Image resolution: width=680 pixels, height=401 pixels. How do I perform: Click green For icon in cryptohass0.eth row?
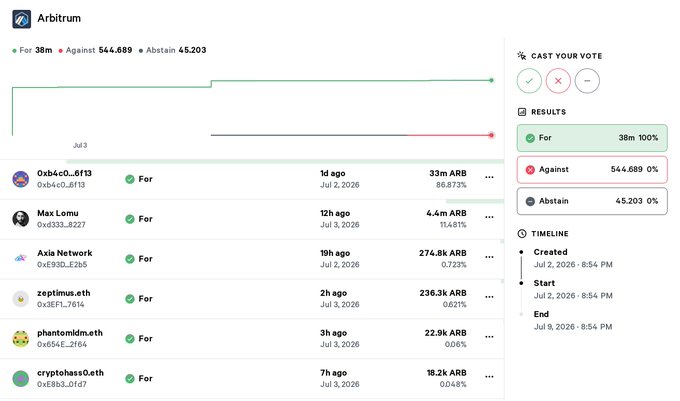tap(130, 378)
